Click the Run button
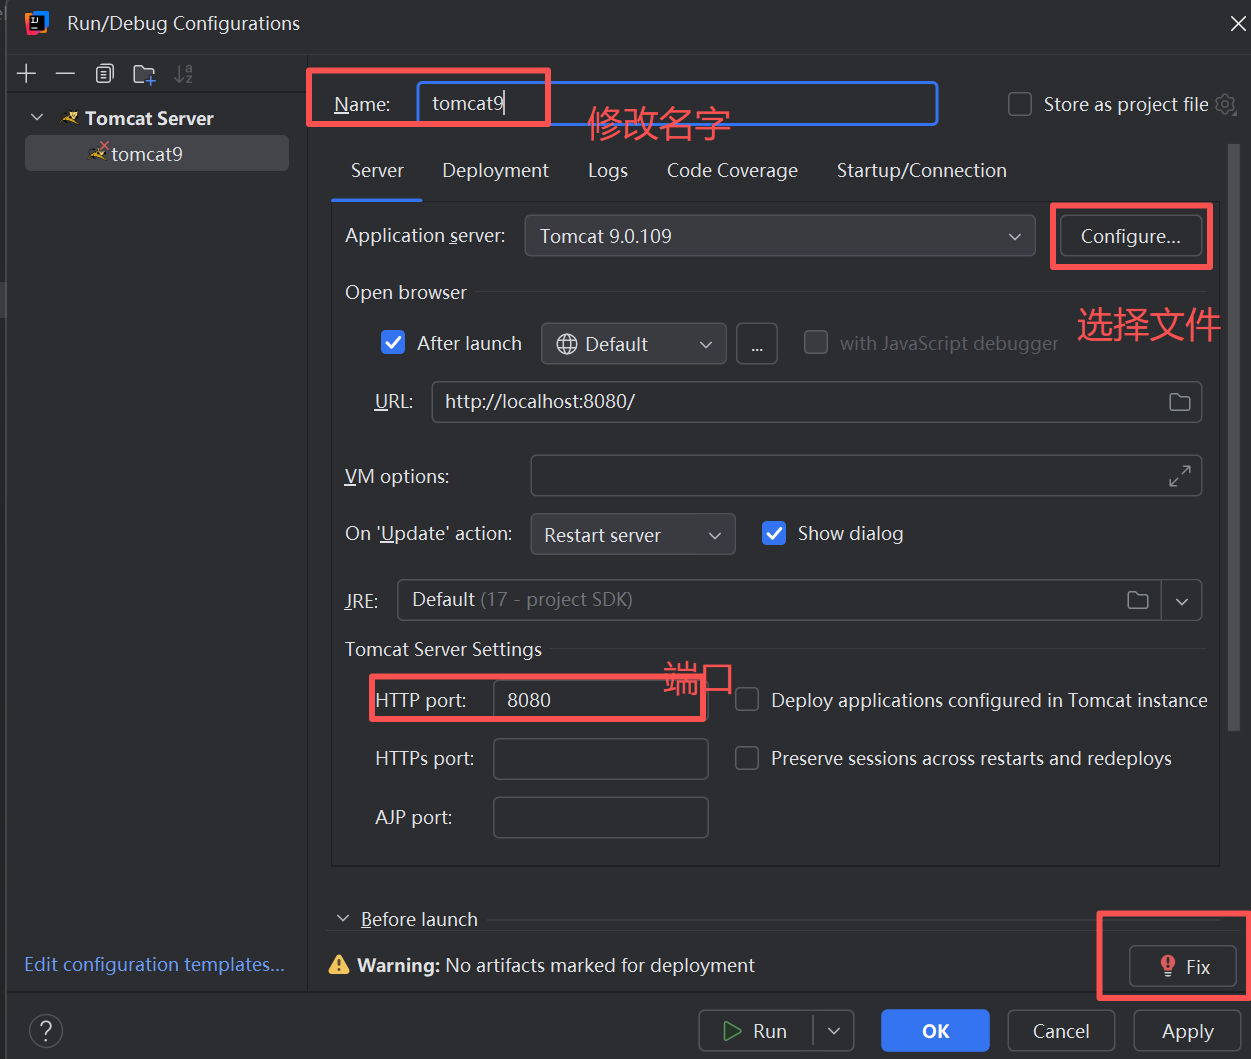 pos(756,1030)
